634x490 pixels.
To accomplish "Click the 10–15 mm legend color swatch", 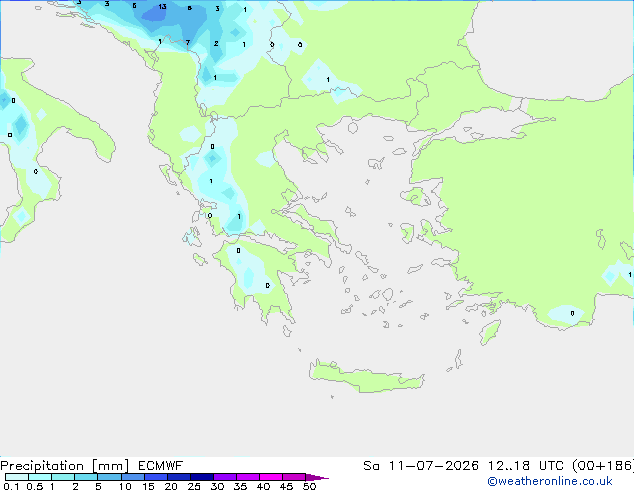I will tap(133, 477).
